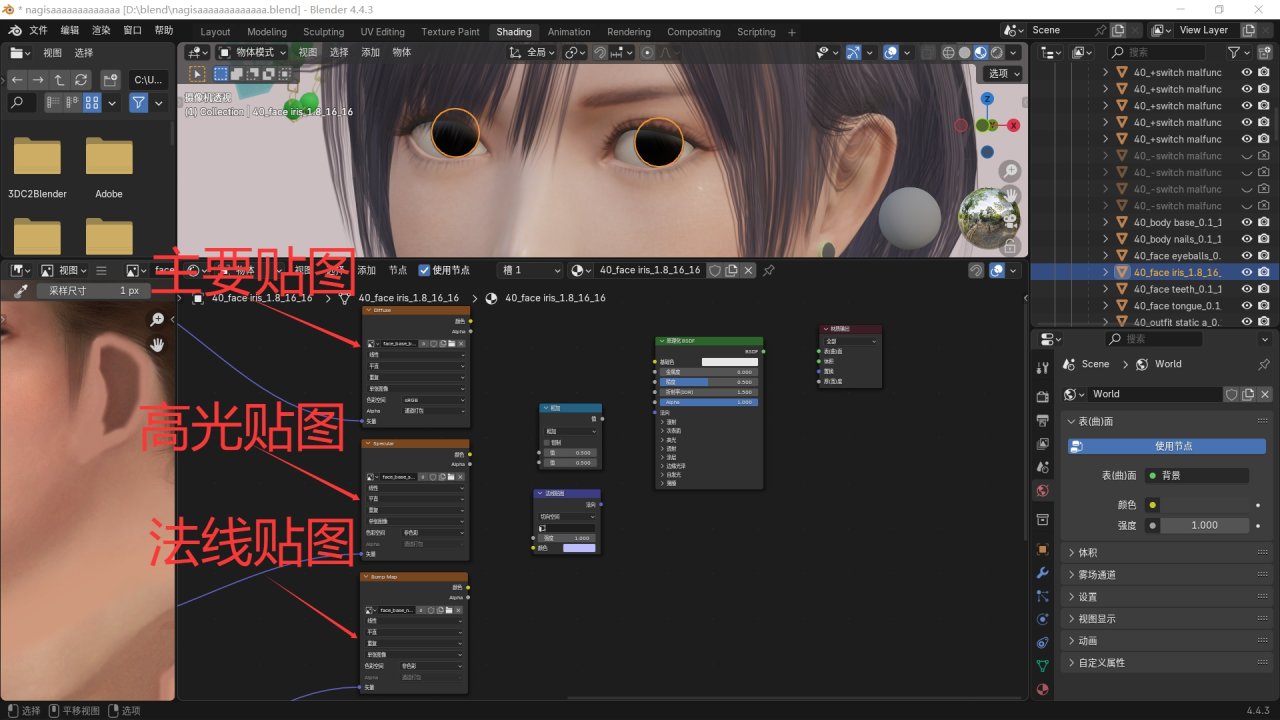Click the refresh file list icon
Screen dimensions: 1280x720
[x=81, y=79]
